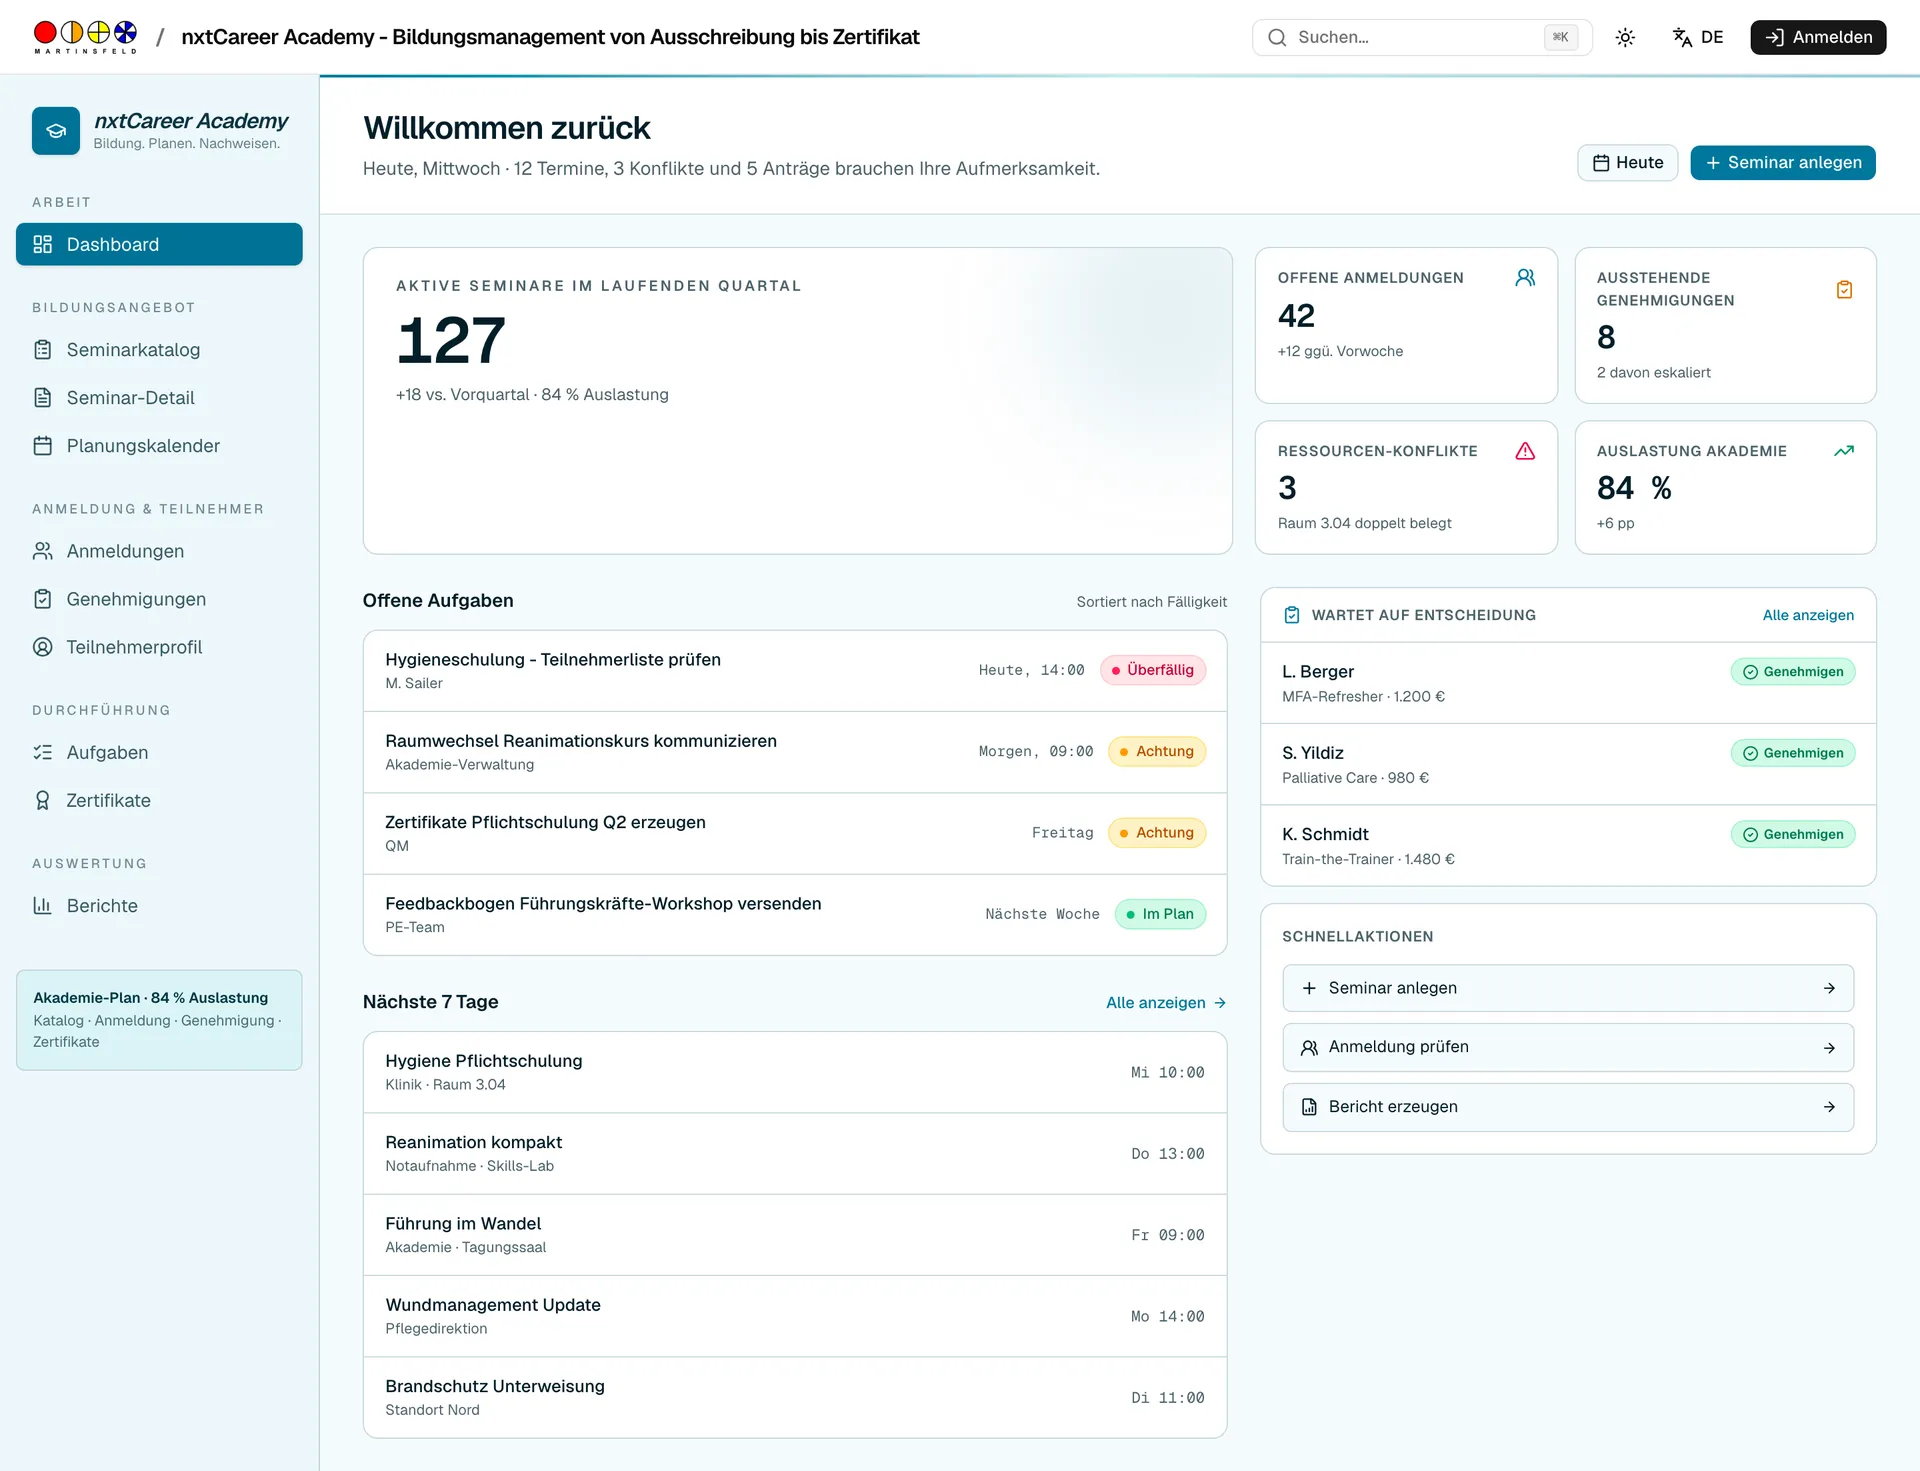
Task: Click the clipboard icon beside Wartet auf Entscheidung
Action: [1292, 615]
